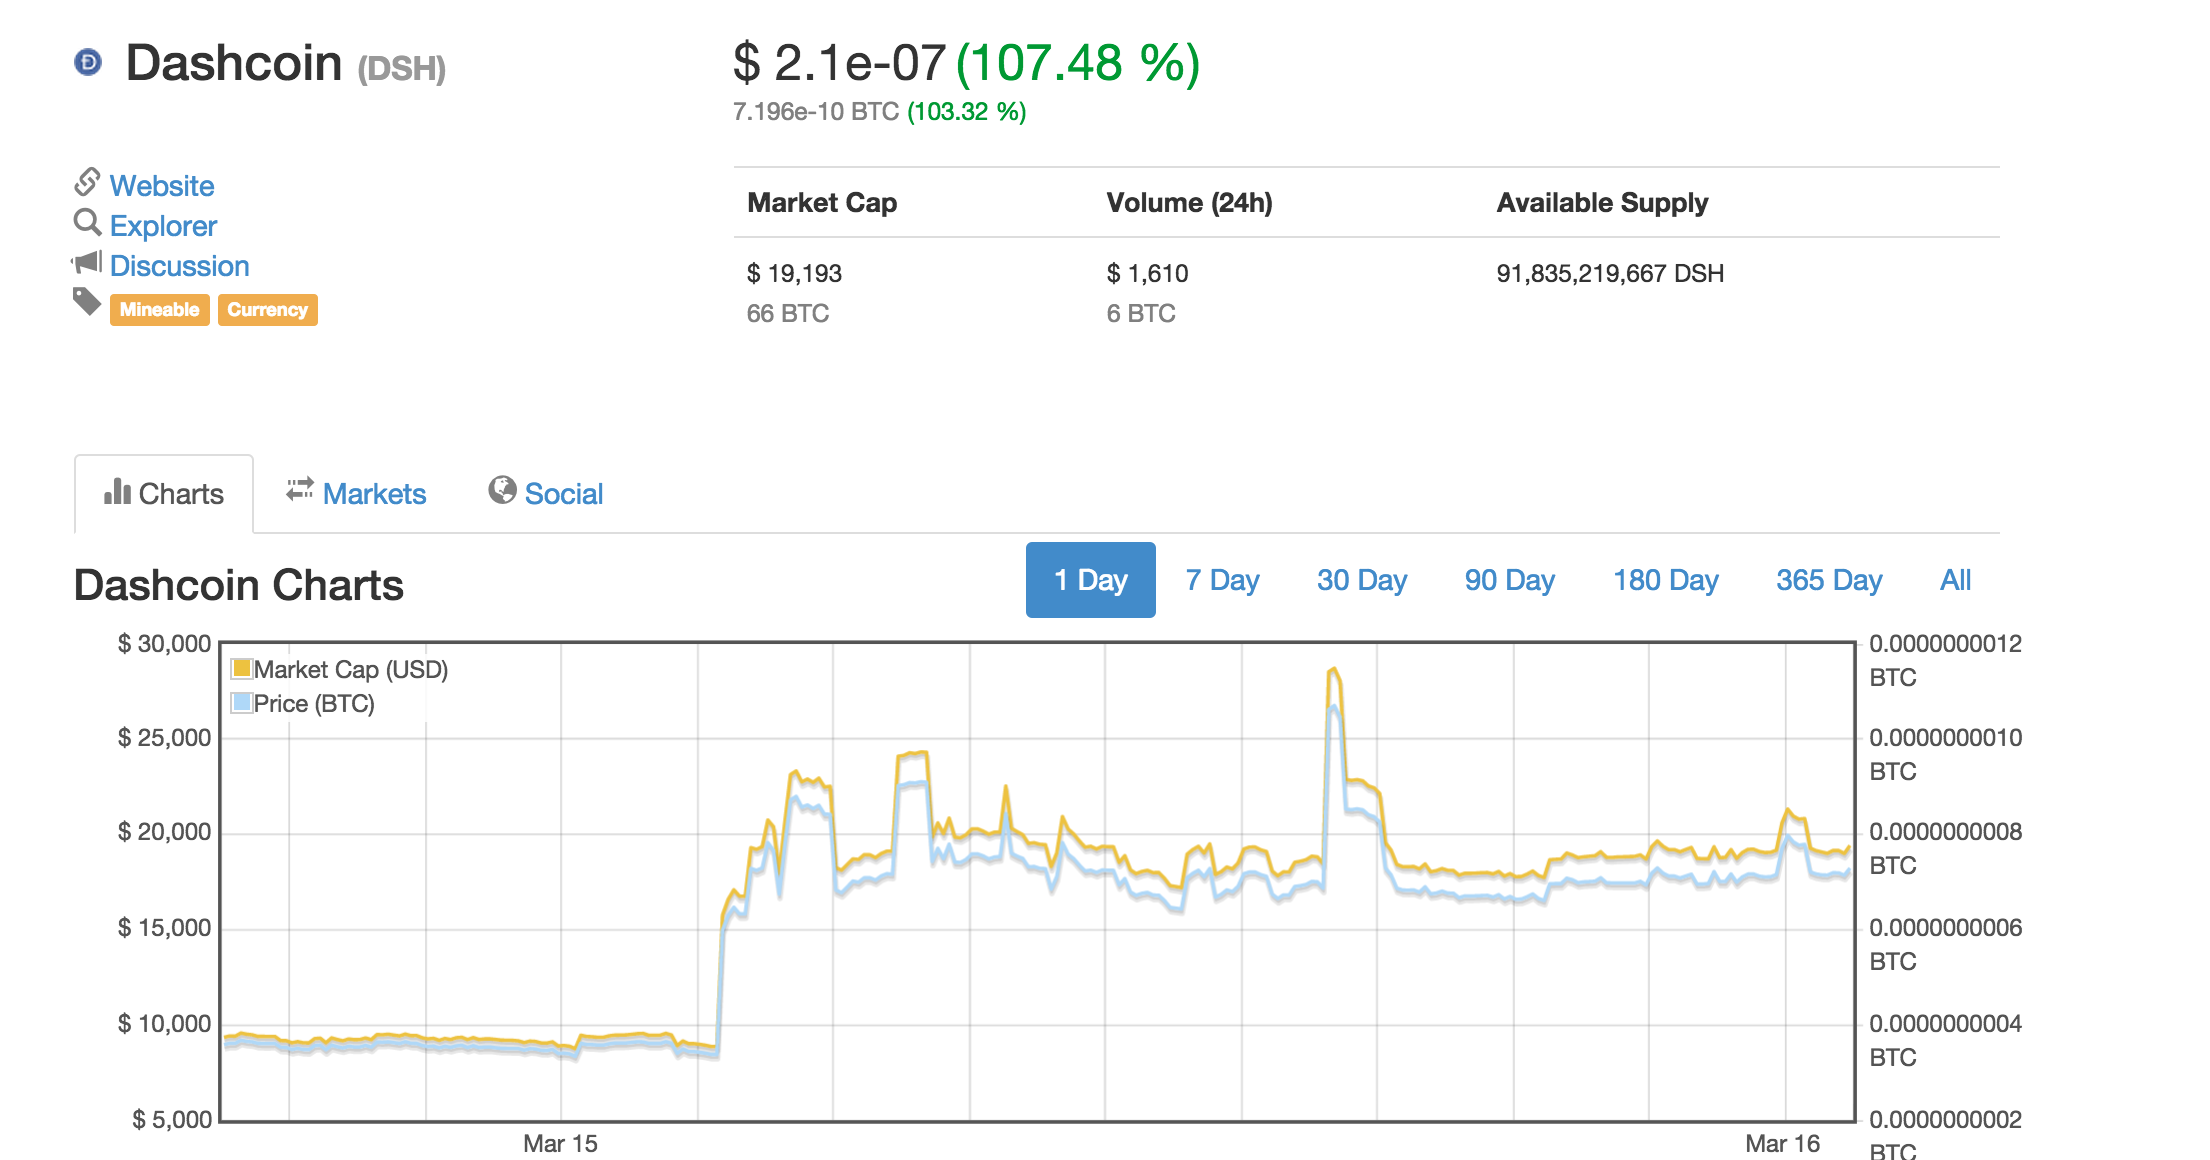This screenshot has width=2210, height=1160.
Task: Click the 6 BTC volume value
Action: tap(1141, 313)
